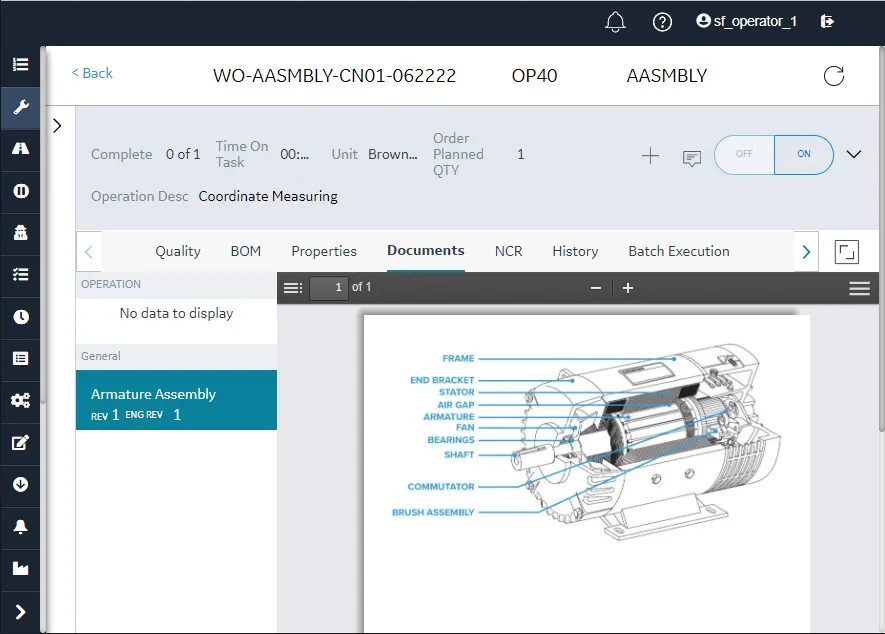The width and height of the screenshot is (885, 634).
Task: Click the AASMBLY label in the header
Action: click(x=667, y=76)
